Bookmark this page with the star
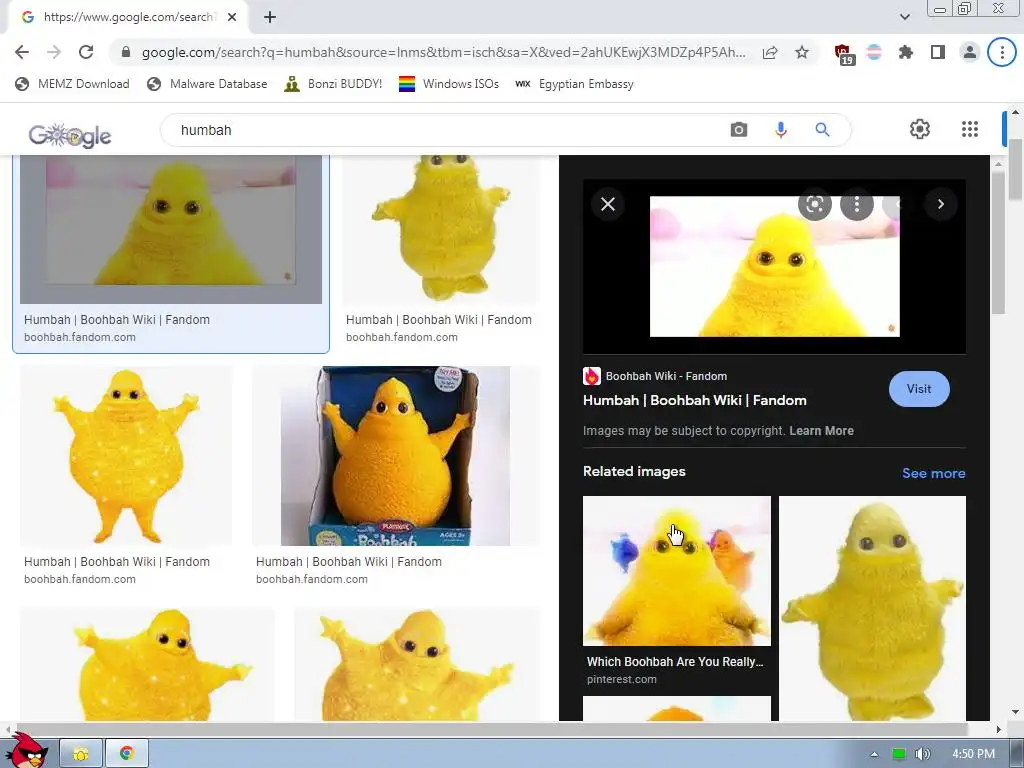Screen dimensions: 1024x768 802,52
